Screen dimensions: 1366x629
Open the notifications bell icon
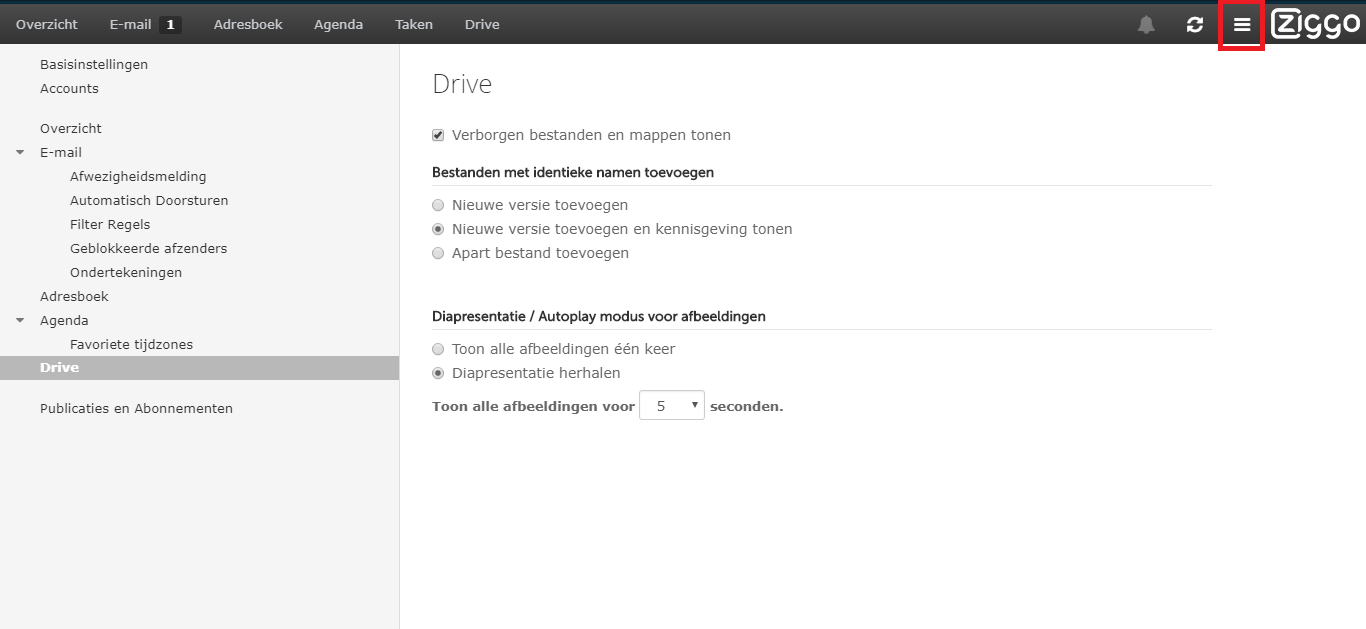pyautogui.click(x=1146, y=25)
